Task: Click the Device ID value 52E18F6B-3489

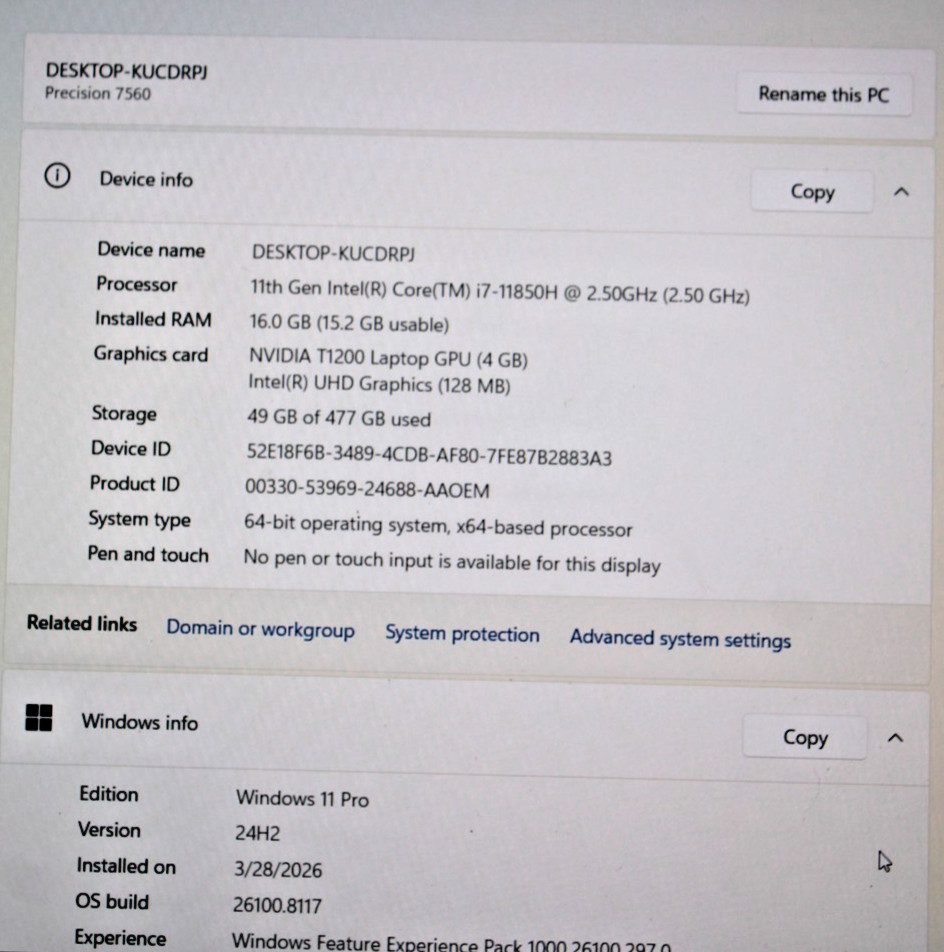Action: (429, 455)
